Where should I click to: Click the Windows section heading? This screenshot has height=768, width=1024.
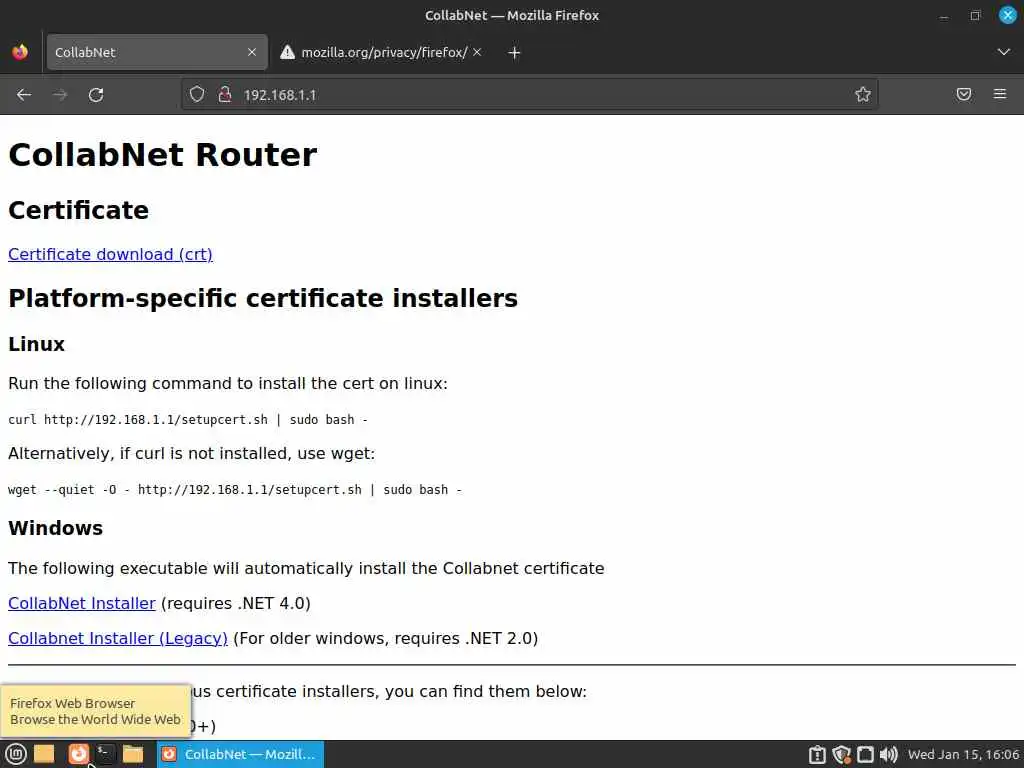click(56, 528)
